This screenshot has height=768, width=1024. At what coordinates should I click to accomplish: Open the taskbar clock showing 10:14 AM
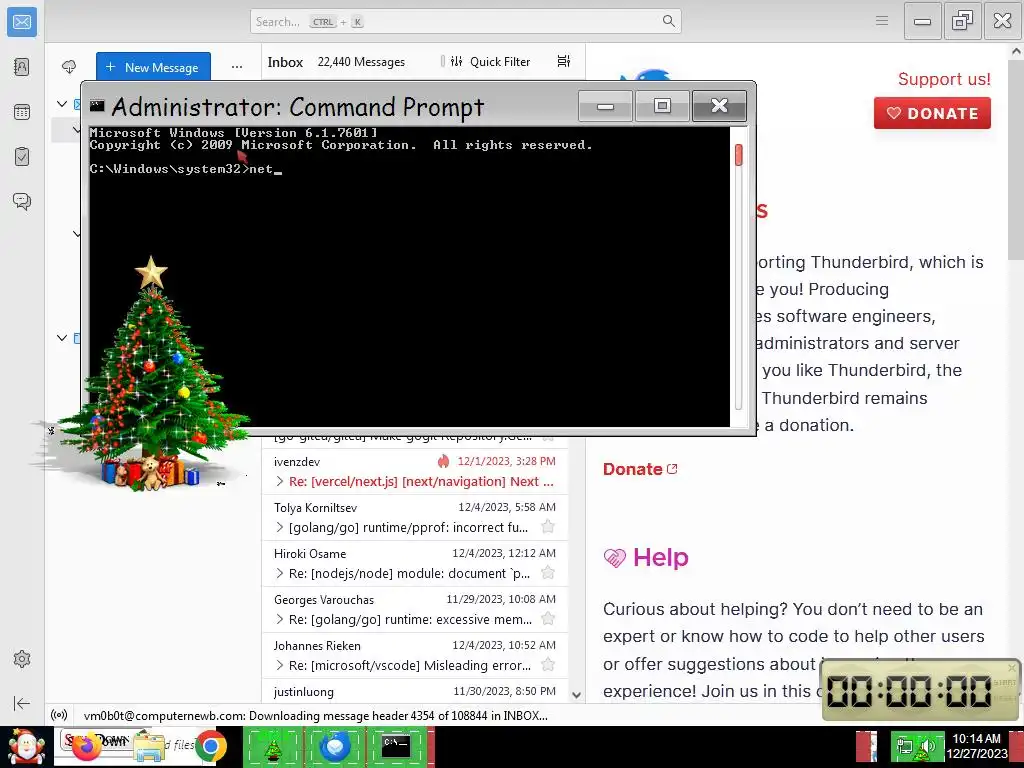click(976, 746)
